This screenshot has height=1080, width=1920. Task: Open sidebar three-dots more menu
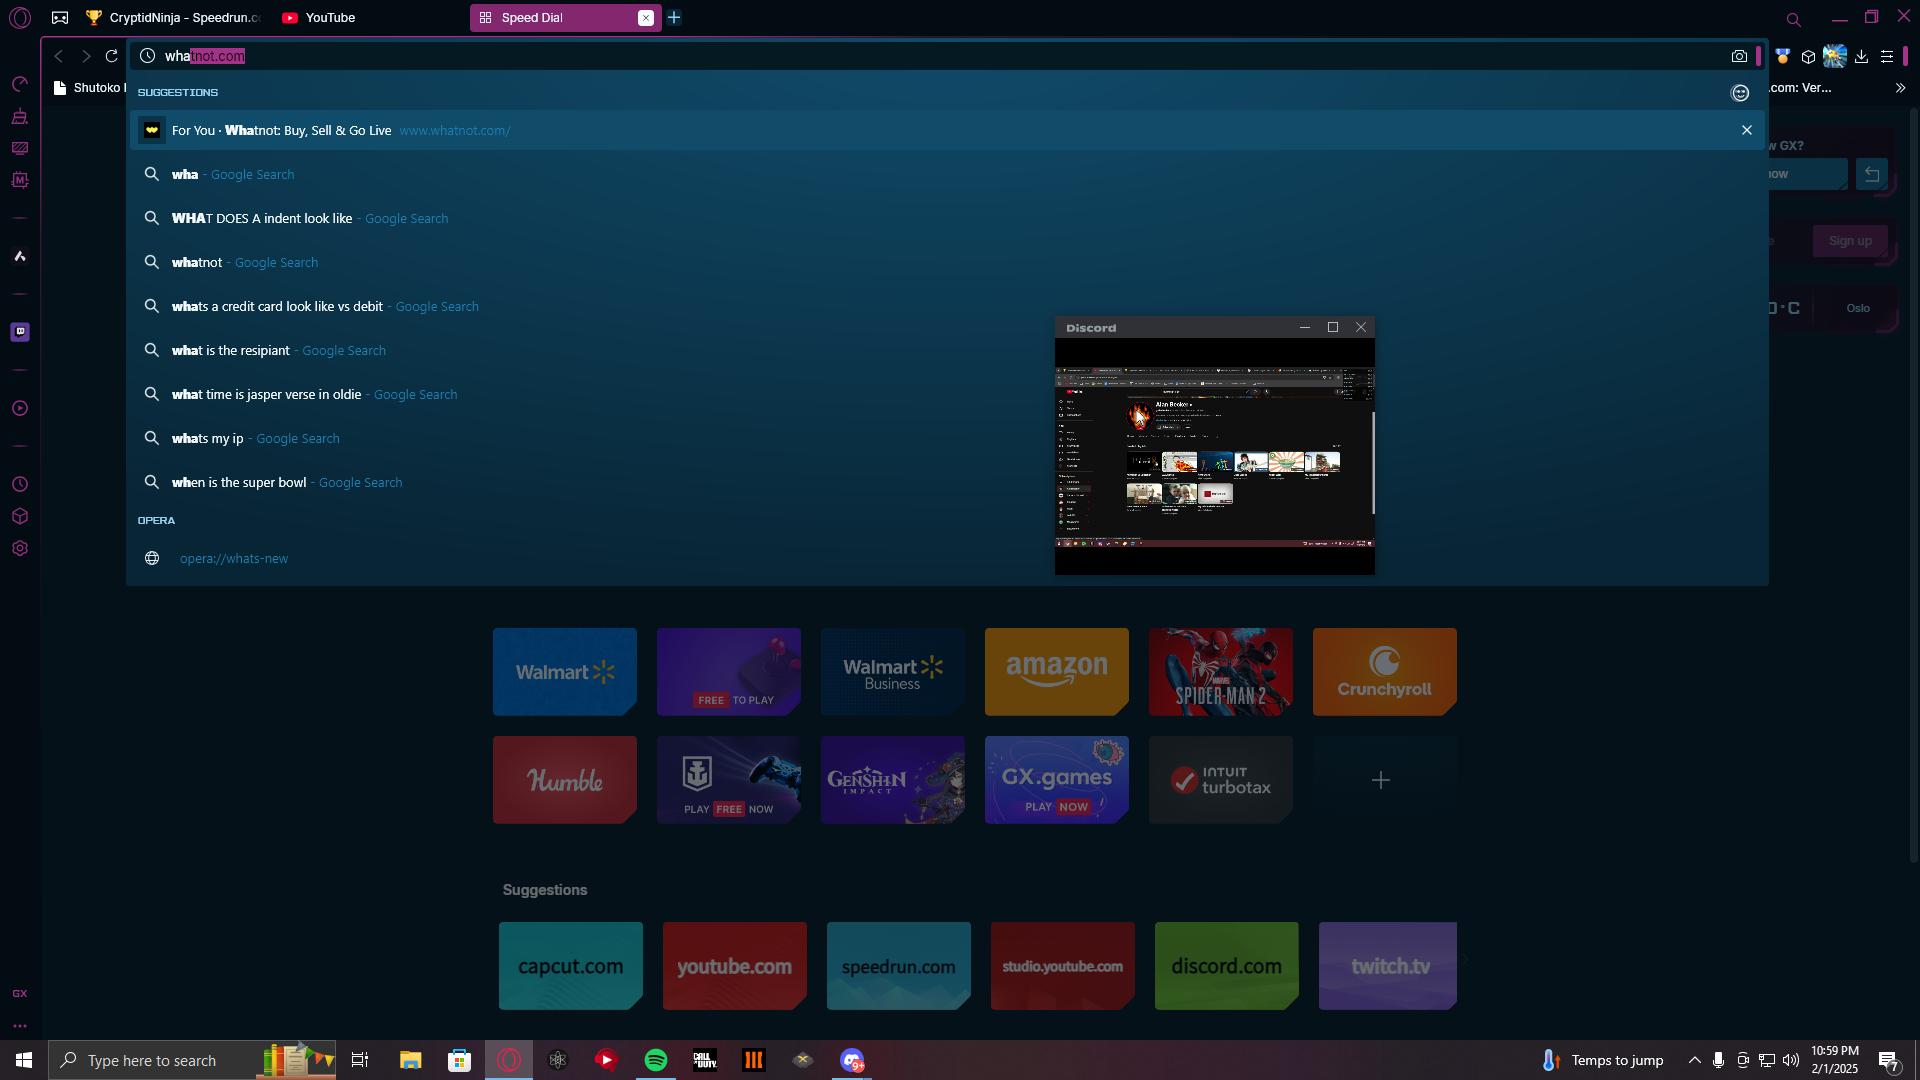[x=20, y=1026]
